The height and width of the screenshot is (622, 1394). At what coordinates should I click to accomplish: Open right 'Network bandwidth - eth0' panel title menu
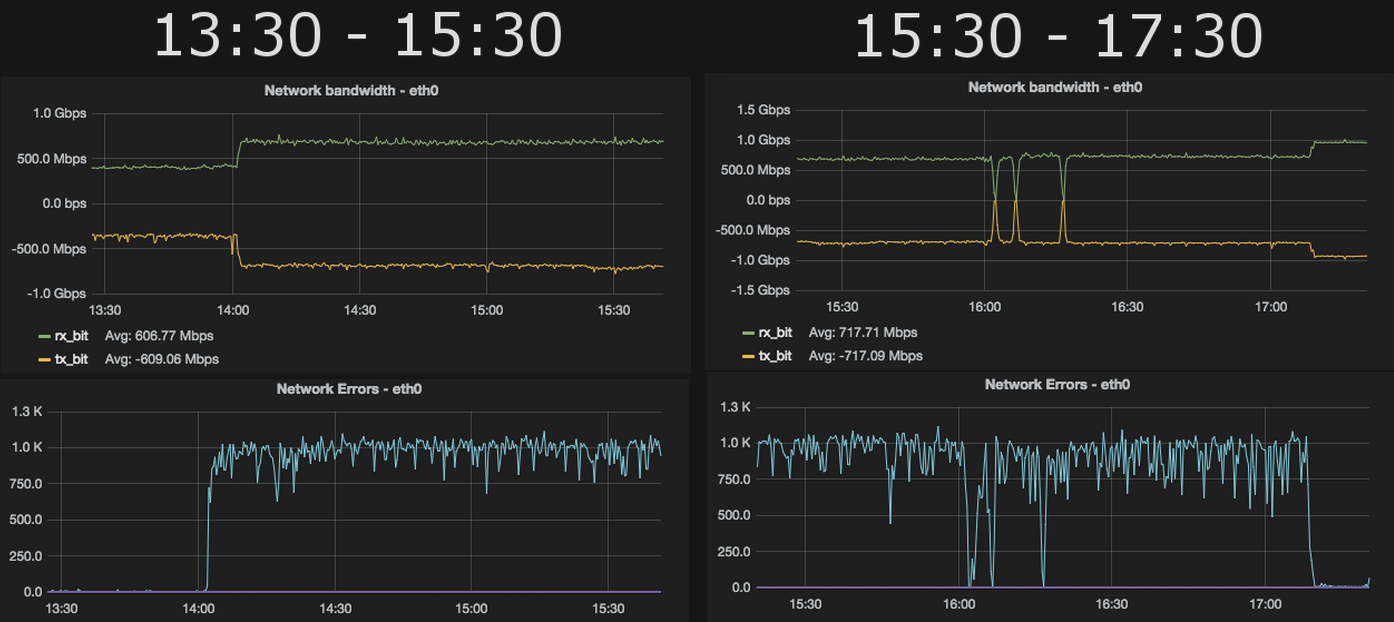(x=1055, y=87)
